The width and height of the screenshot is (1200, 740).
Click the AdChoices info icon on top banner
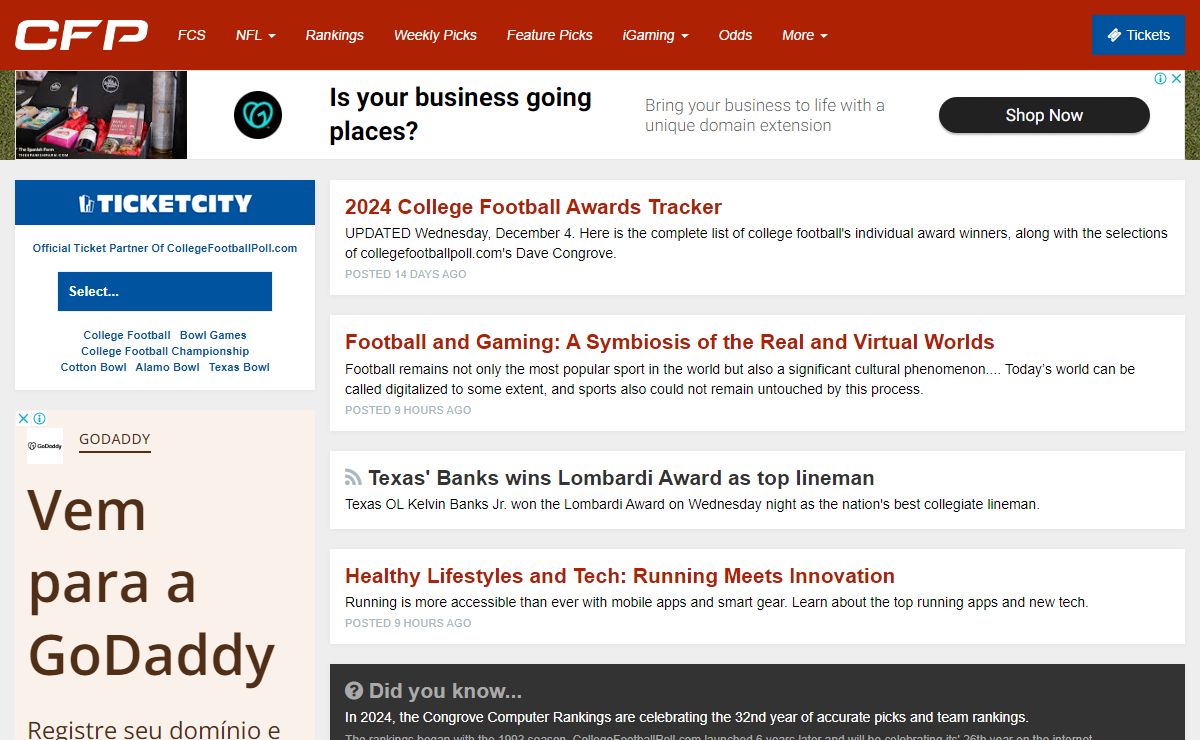point(1160,79)
